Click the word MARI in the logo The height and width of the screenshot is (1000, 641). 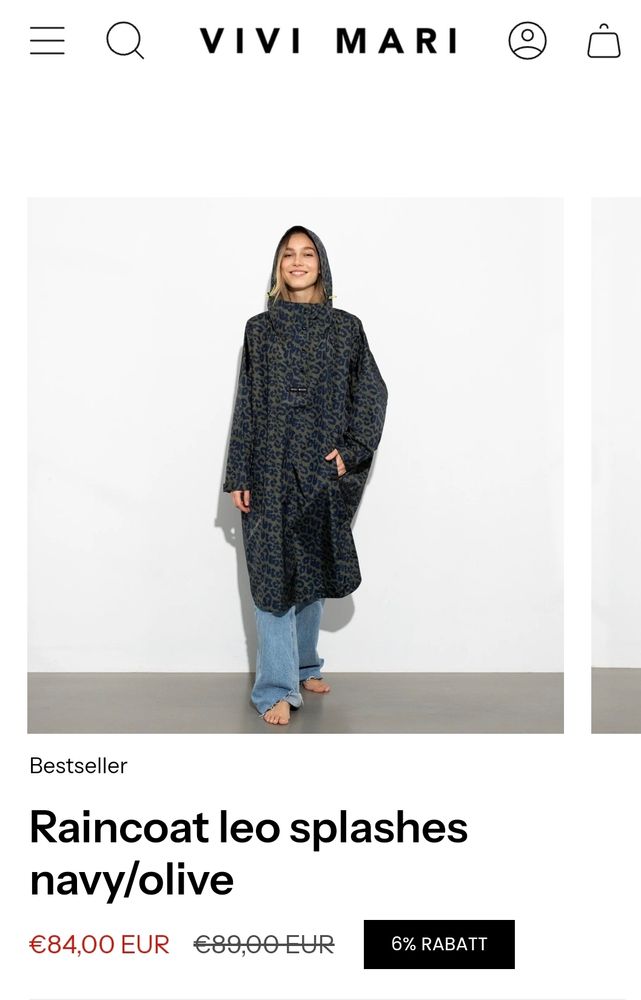[397, 41]
